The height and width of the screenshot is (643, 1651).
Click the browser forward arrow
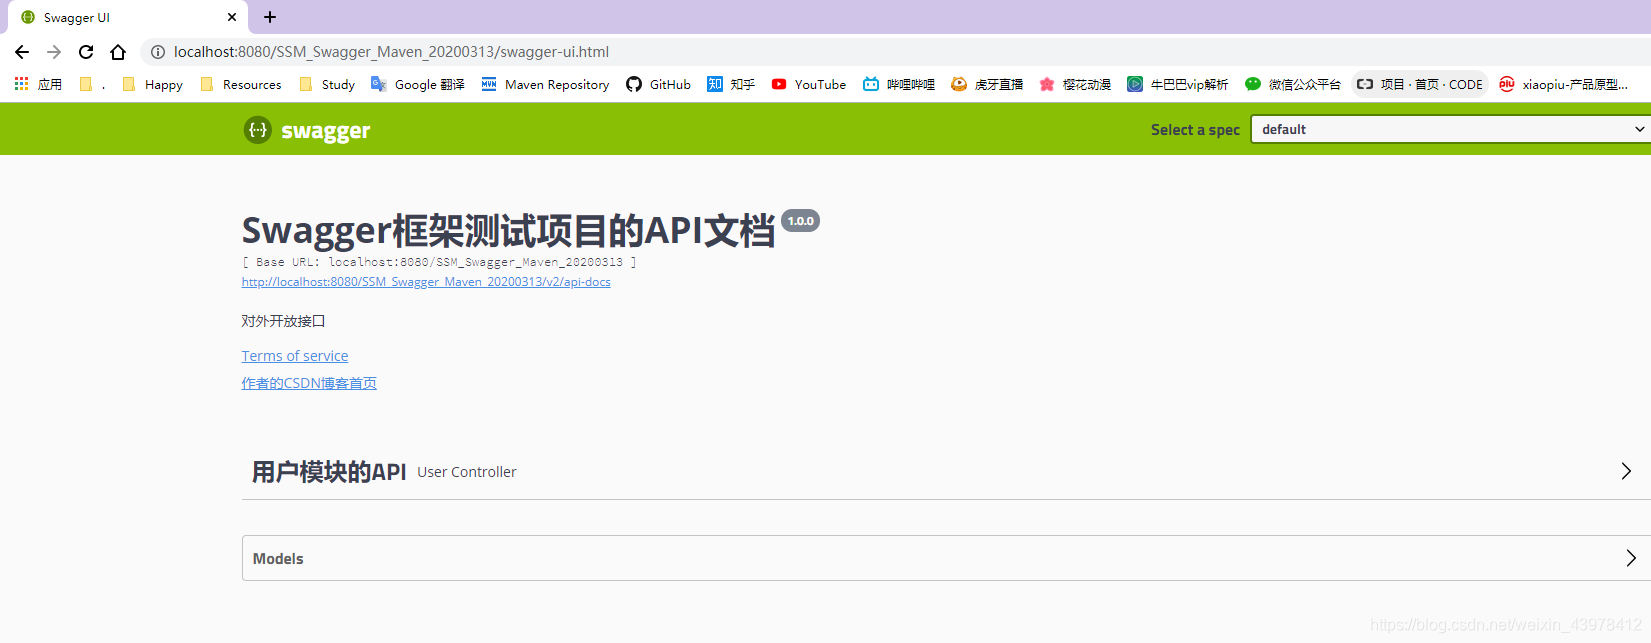[x=54, y=52]
